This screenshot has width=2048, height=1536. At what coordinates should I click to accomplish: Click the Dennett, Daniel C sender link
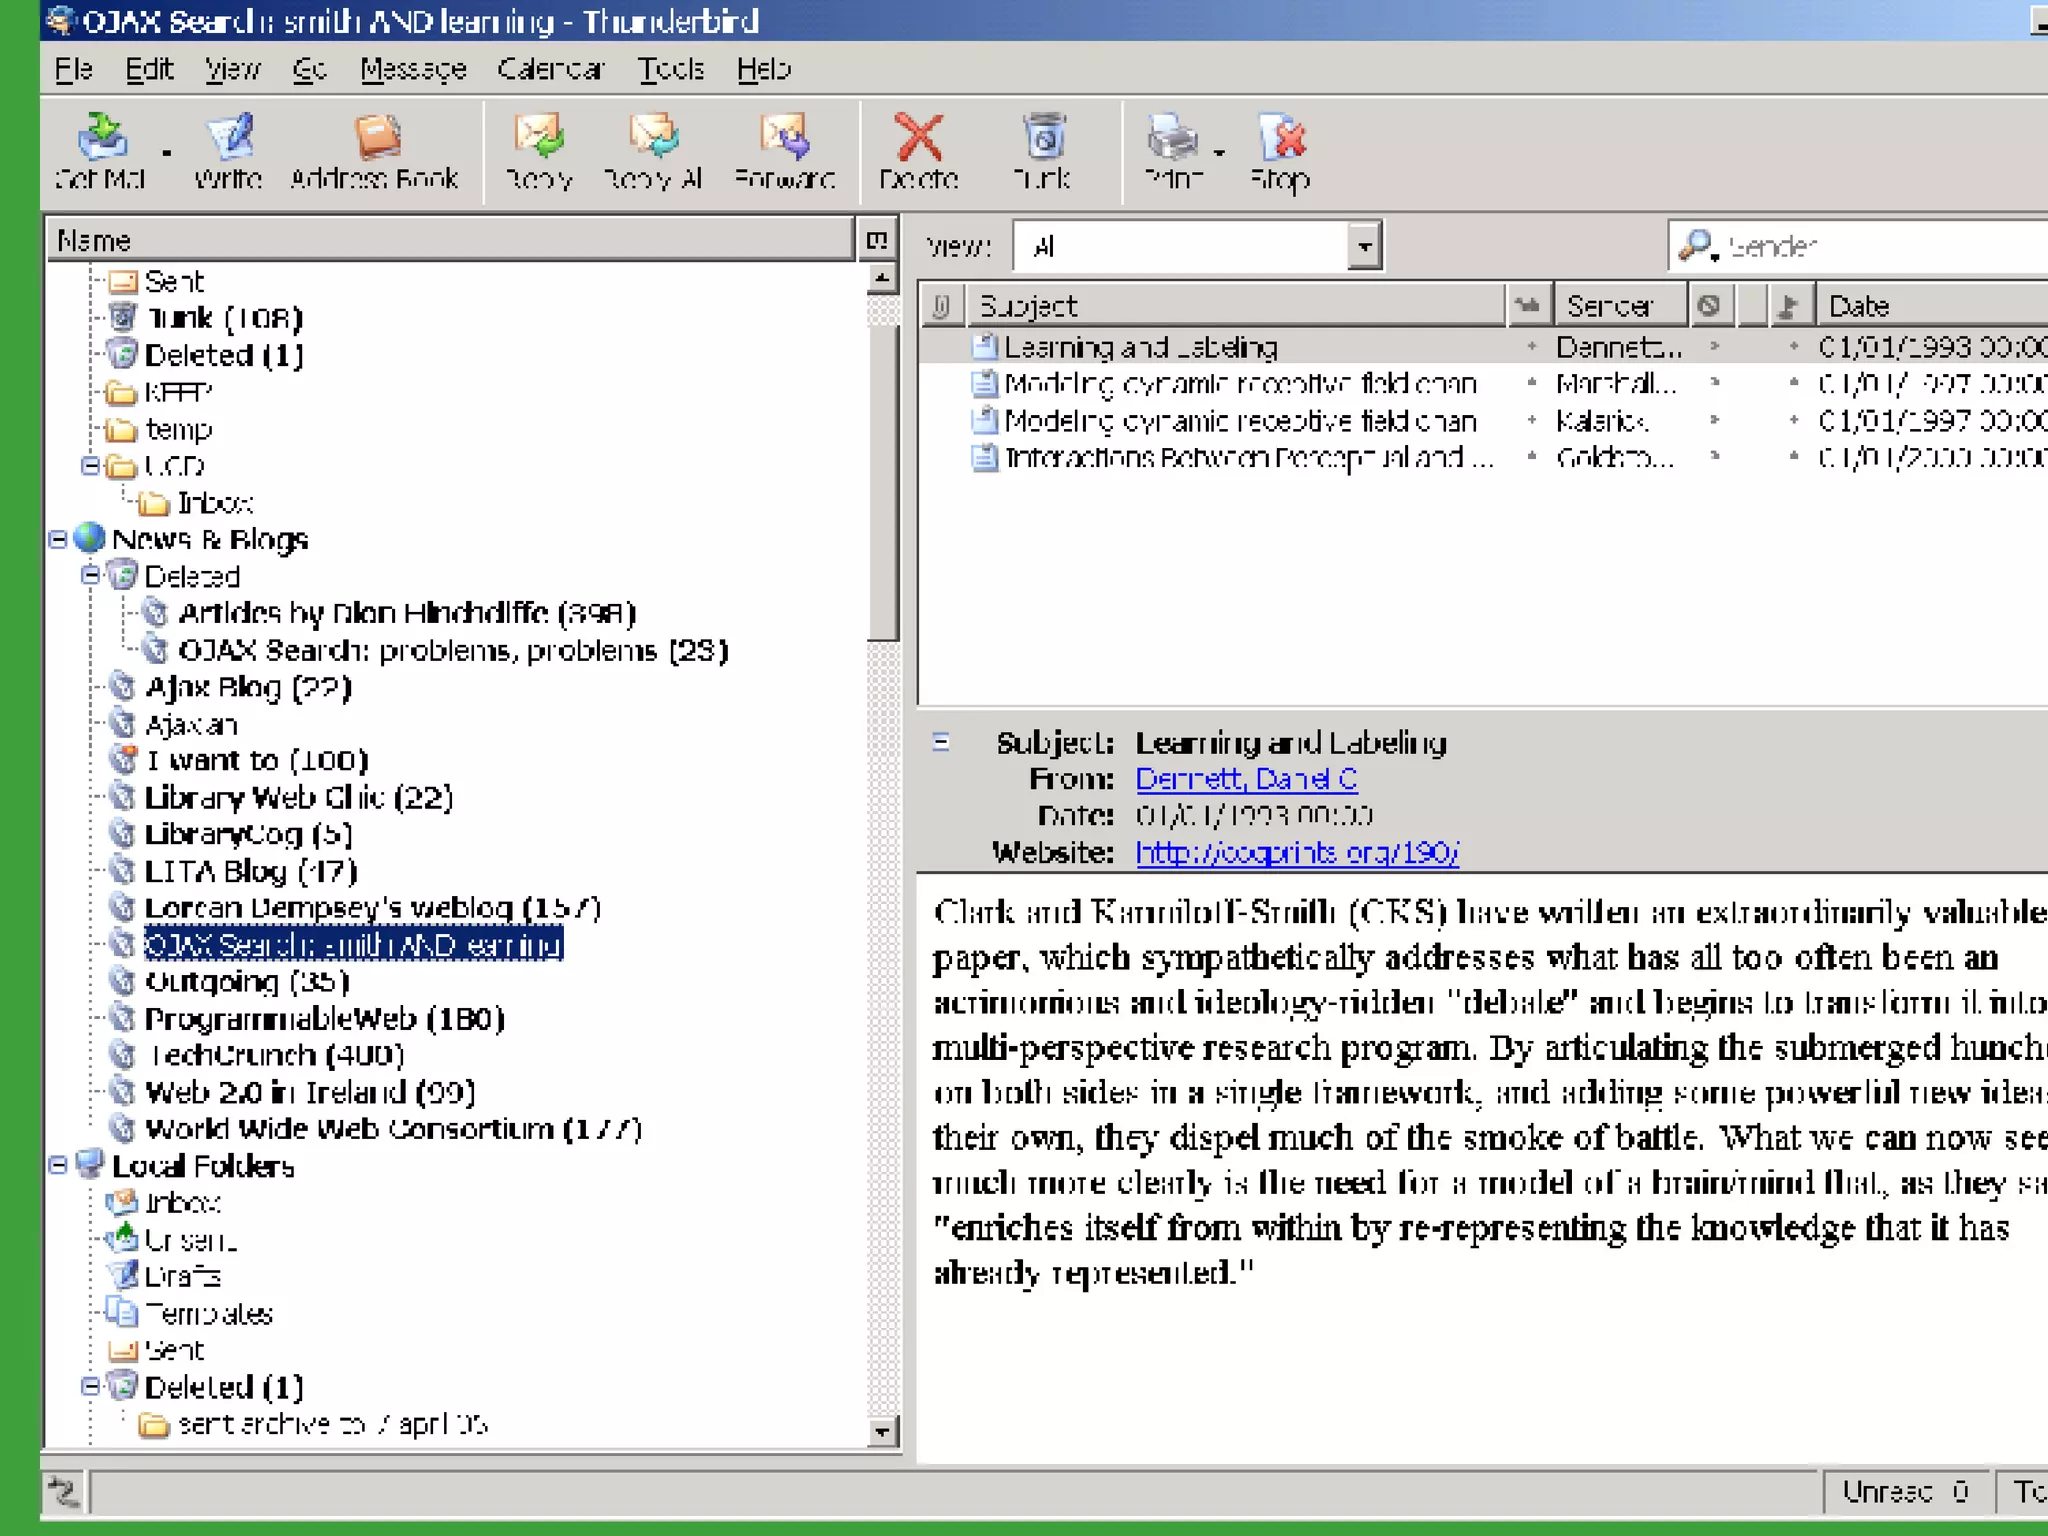point(1246,779)
